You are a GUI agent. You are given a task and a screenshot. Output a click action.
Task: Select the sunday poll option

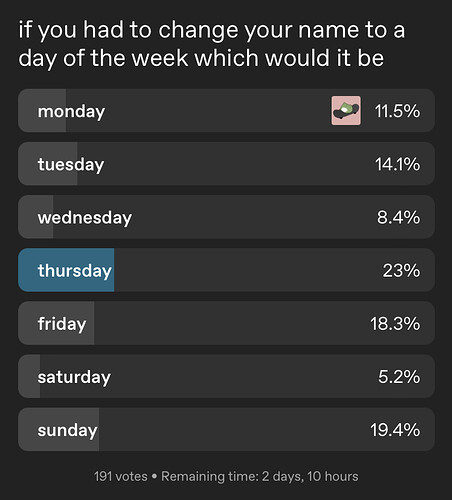pos(226,430)
